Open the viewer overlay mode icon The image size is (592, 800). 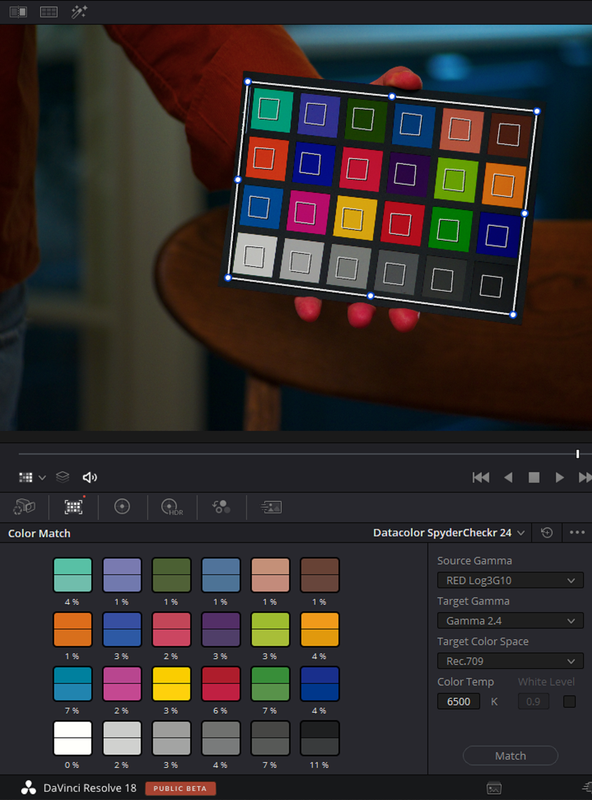tap(26, 477)
